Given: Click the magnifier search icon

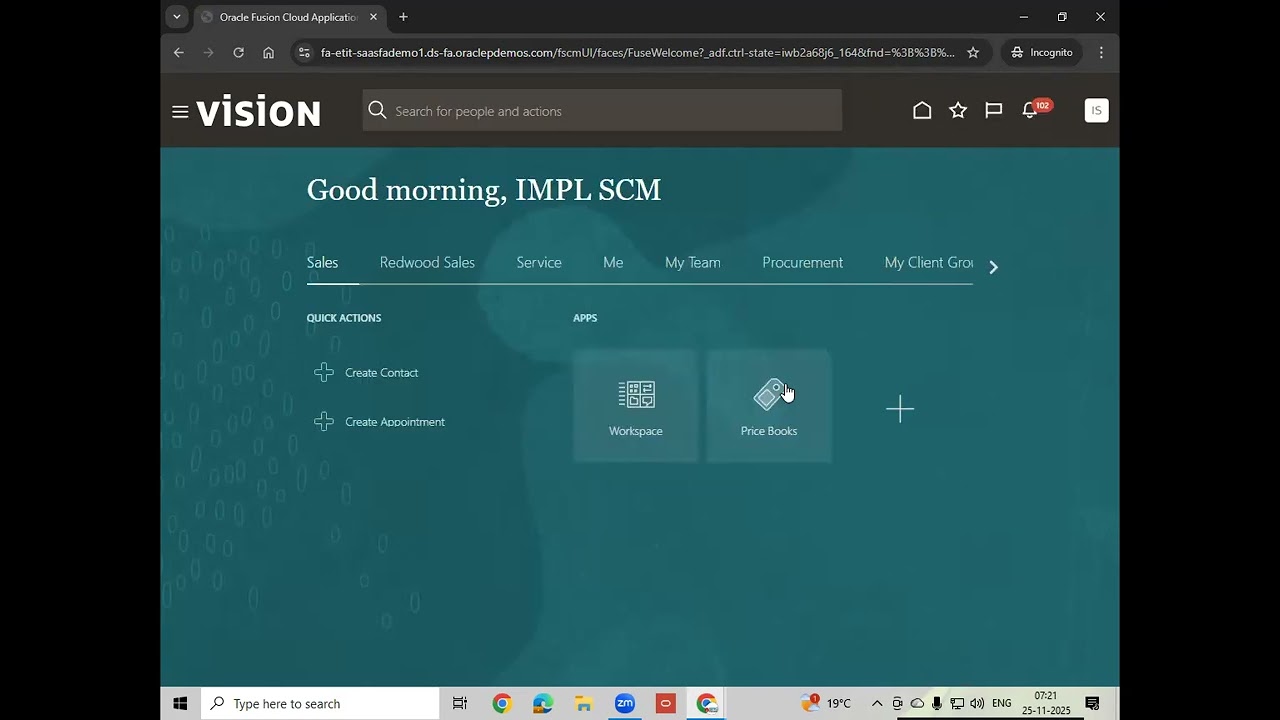Looking at the screenshot, I should (x=377, y=111).
